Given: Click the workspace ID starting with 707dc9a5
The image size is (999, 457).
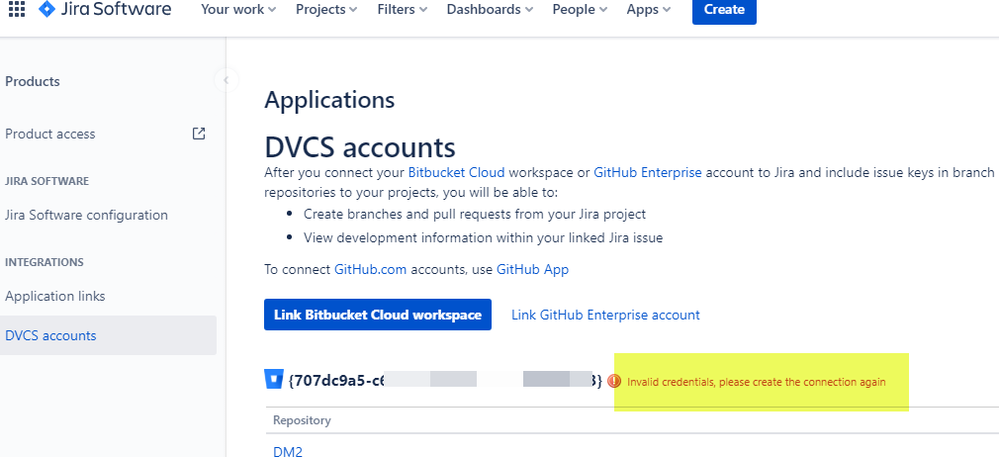Looking at the screenshot, I should coord(445,381).
